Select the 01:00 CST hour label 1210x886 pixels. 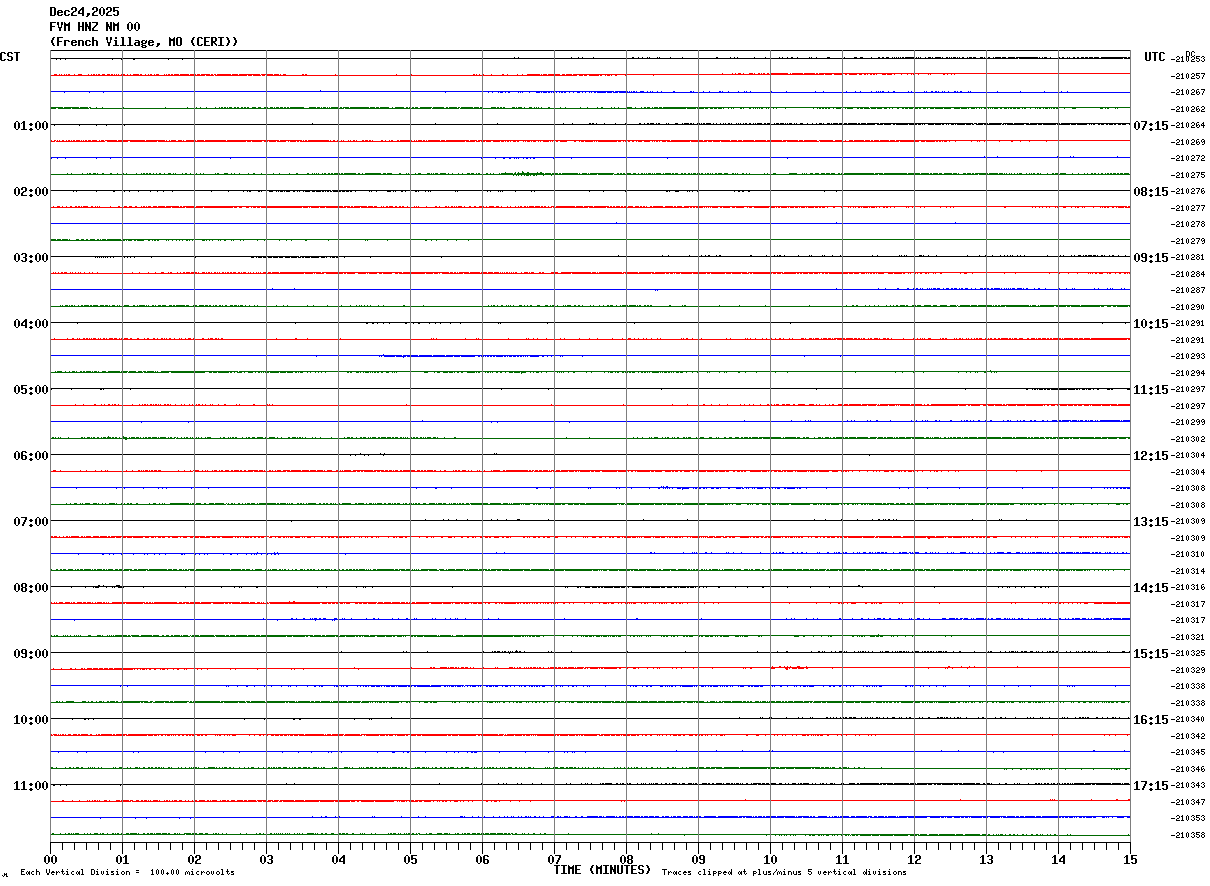[x=31, y=125]
